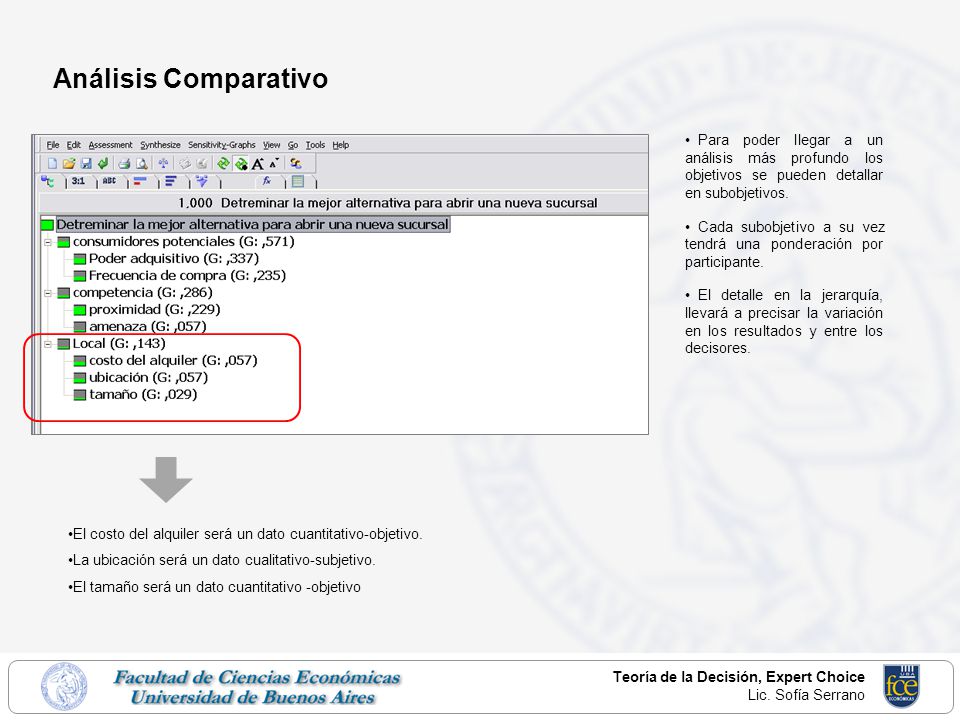Collapse the Local tree node
The height and width of the screenshot is (720, 960).
pyautogui.click(x=48, y=344)
